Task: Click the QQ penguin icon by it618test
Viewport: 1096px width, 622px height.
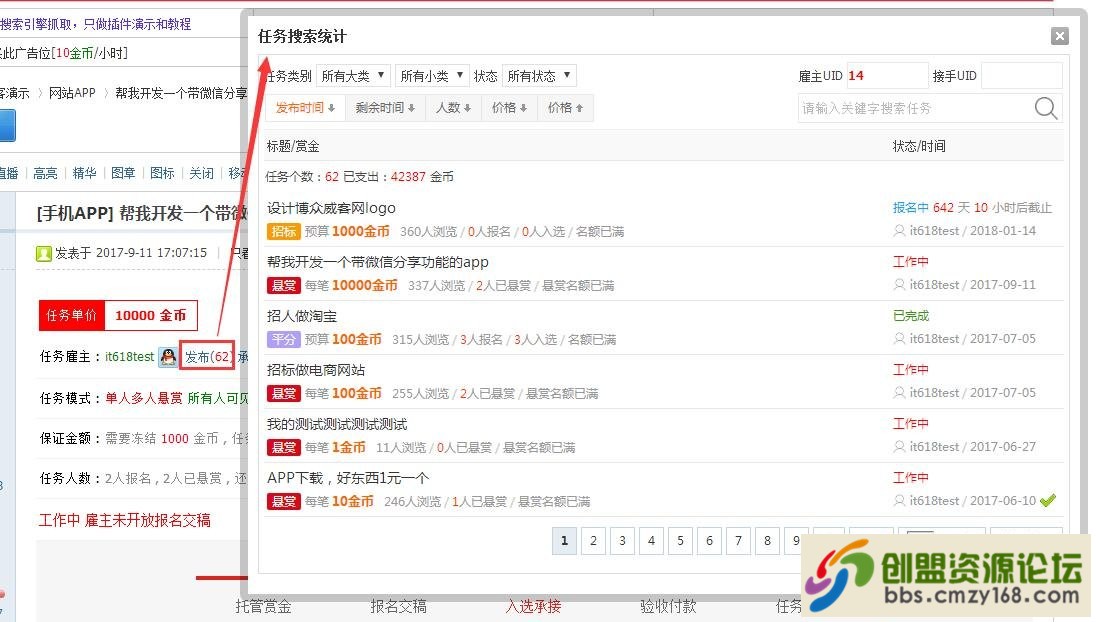Action: tap(168, 357)
